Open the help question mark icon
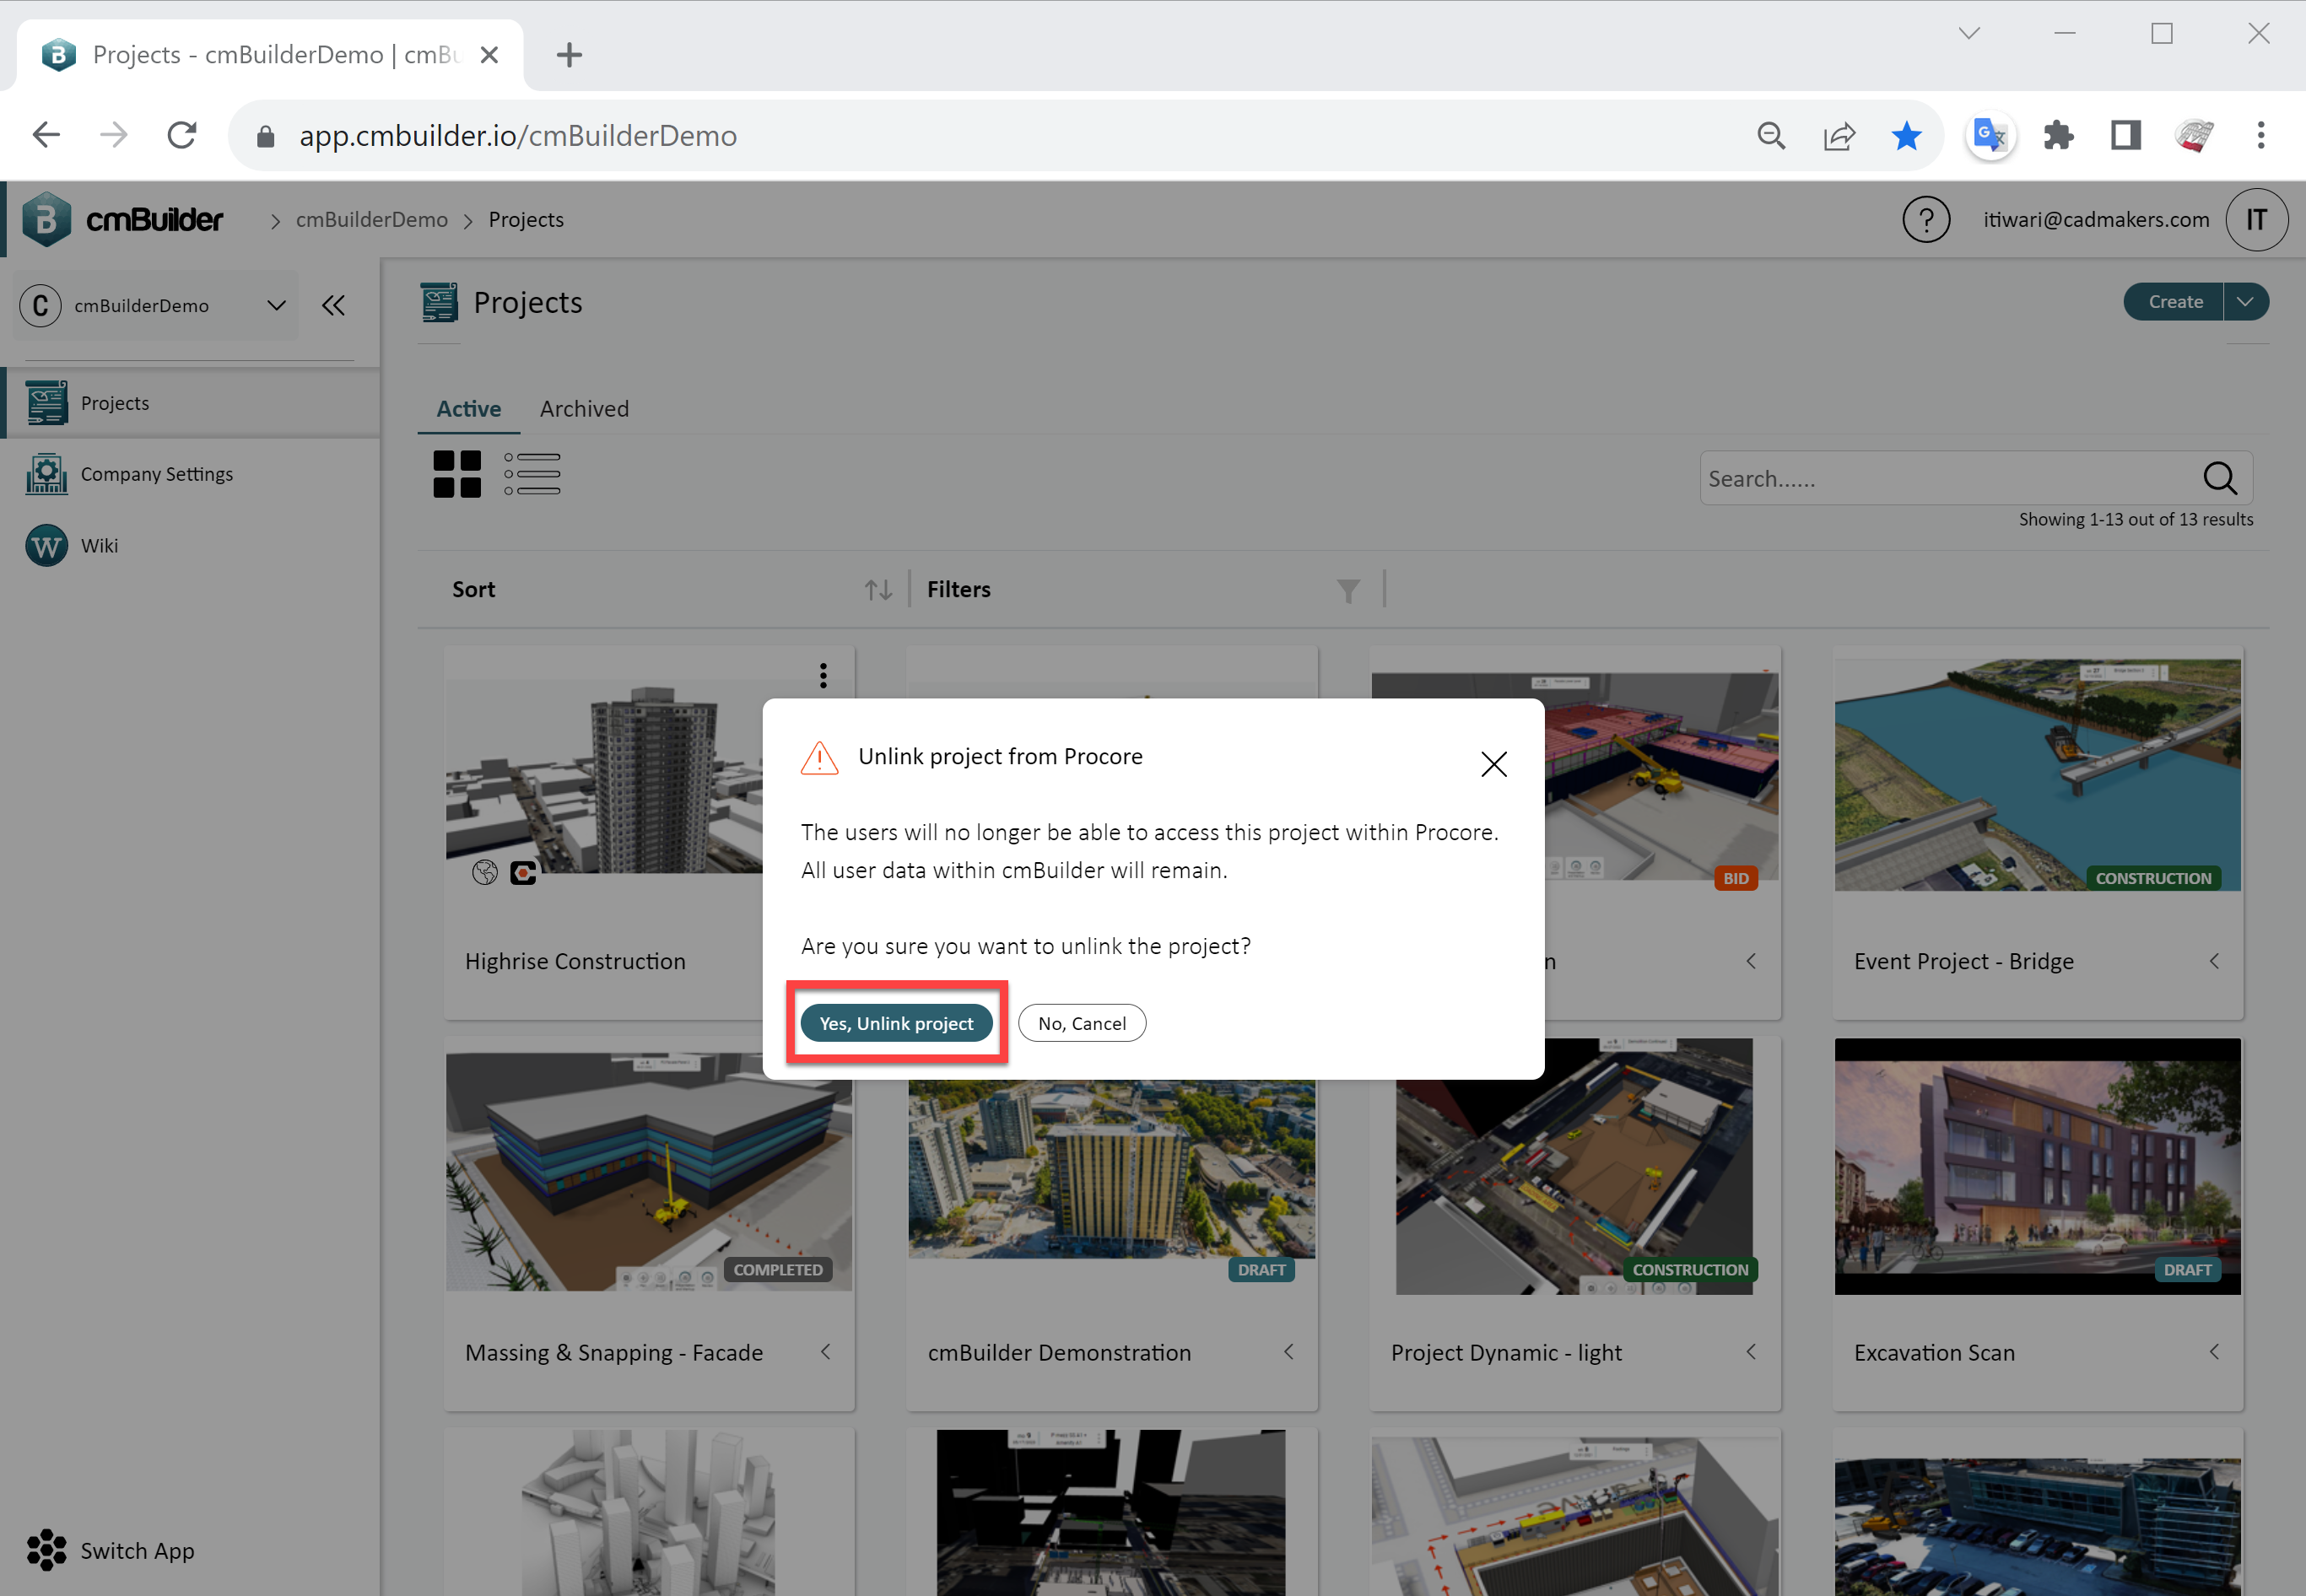The height and width of the screenshot is (1596, 2306). tap(1926, 219)
